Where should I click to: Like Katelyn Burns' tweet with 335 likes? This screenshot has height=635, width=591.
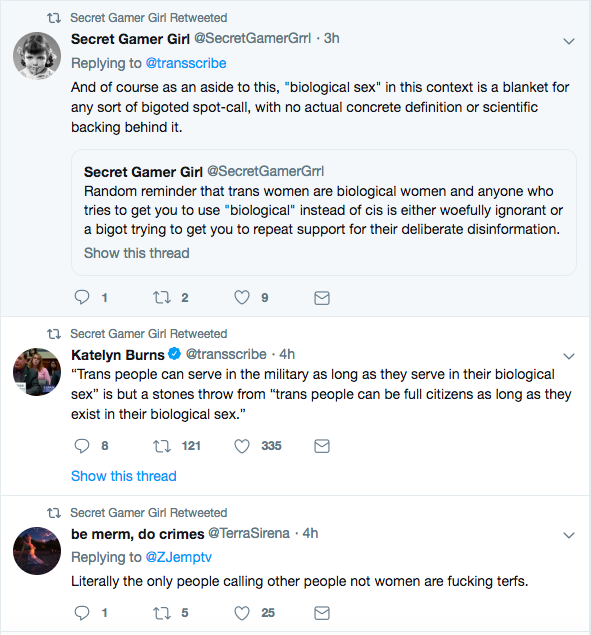(x=242, y=445)
